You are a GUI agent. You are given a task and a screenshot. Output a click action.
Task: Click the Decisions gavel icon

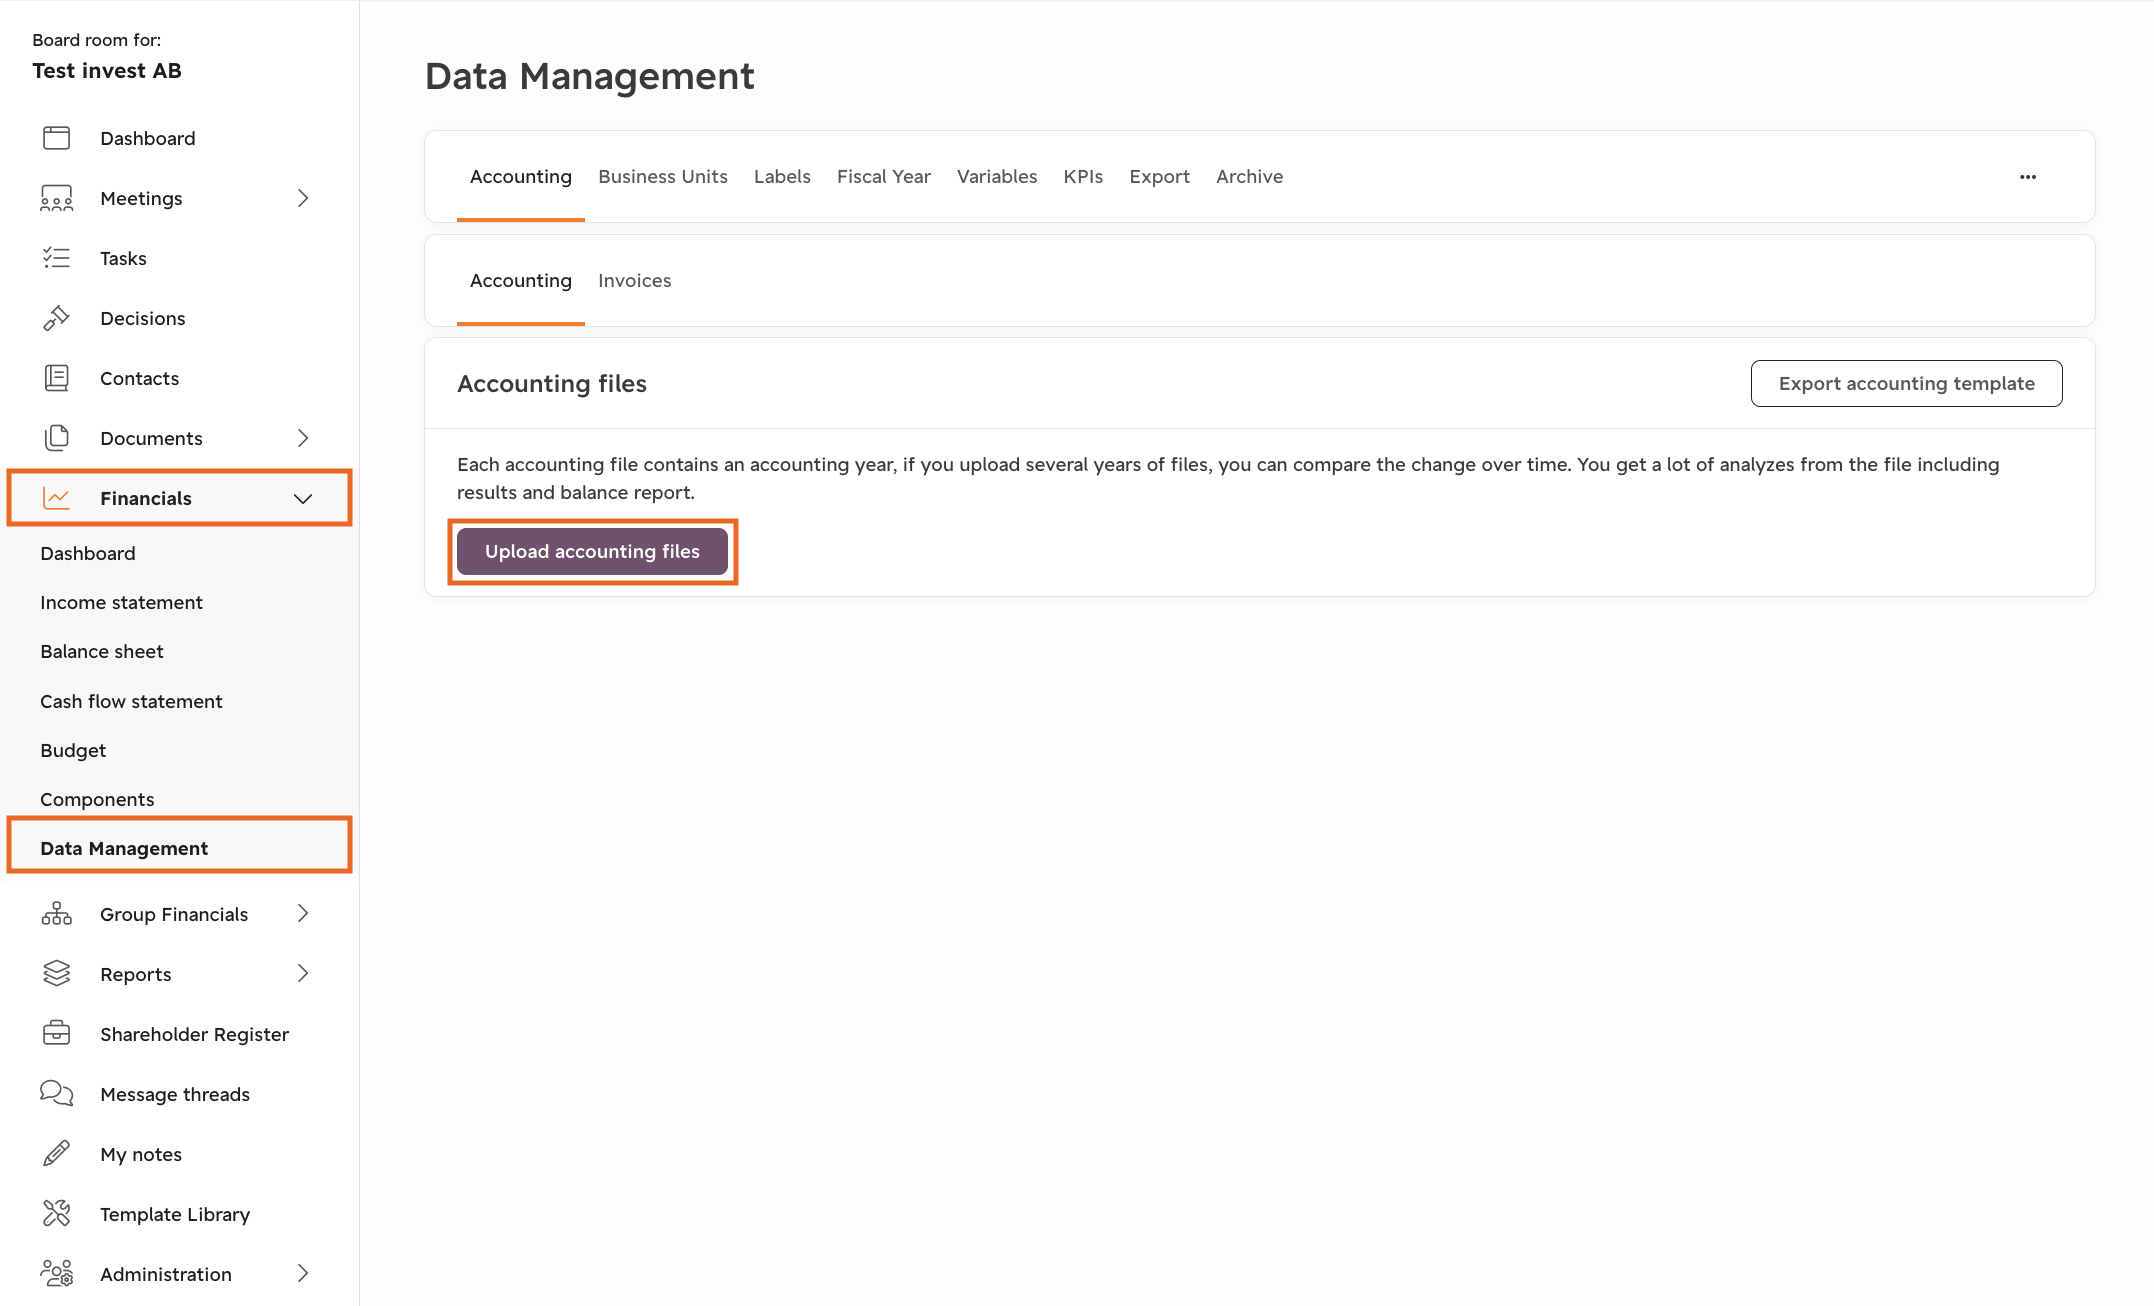[x=57, y=318]
